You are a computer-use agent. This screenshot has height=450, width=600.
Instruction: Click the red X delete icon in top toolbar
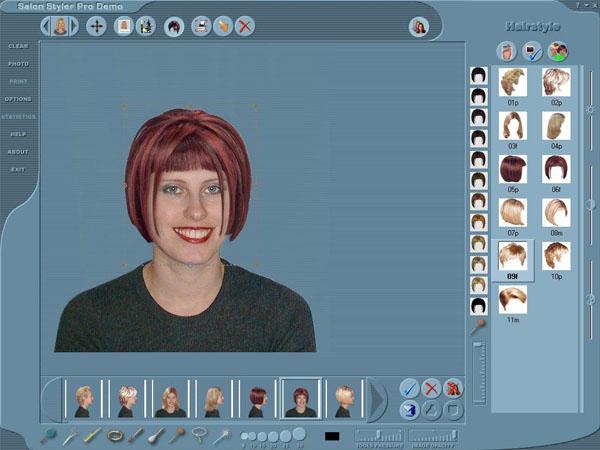point(245,26)
